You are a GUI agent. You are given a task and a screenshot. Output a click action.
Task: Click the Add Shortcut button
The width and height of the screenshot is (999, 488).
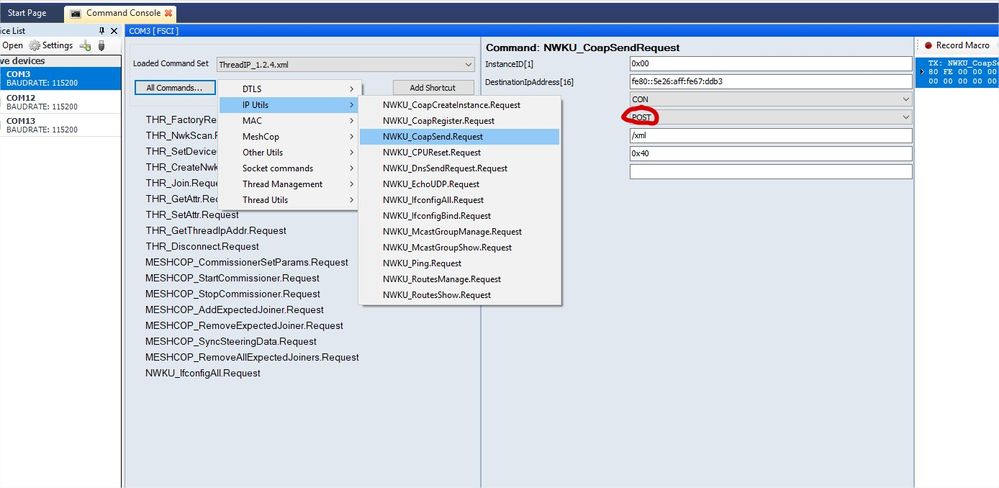coord(433,88)
